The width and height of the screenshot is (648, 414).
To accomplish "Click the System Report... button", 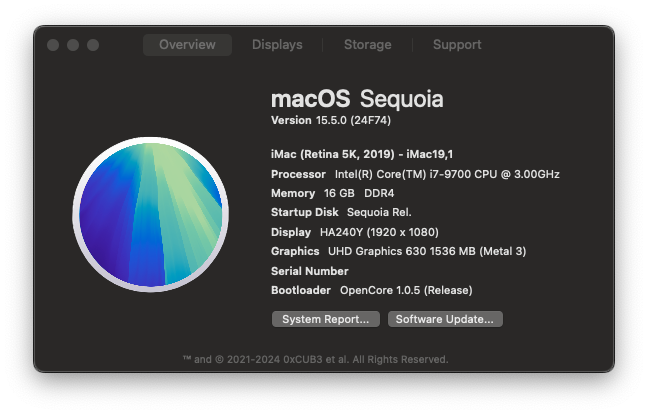I will click(326, 319).
